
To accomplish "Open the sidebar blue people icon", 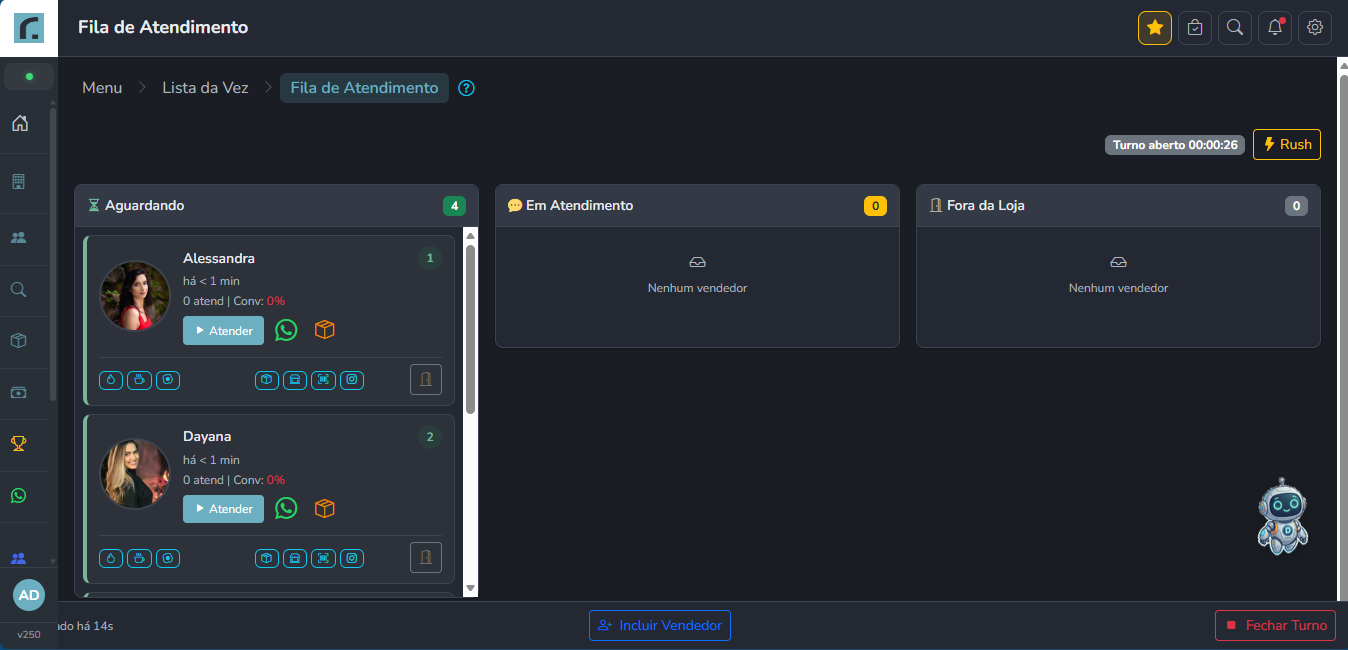I will click(x=18, y=557).
